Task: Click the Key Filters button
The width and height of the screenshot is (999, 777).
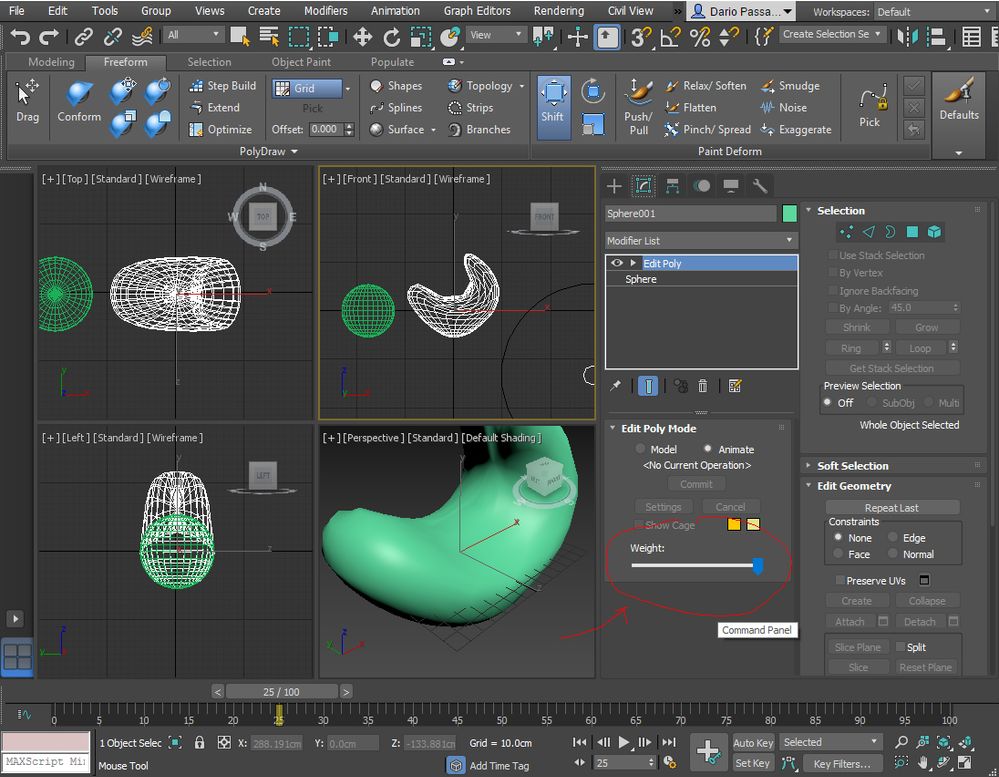Action: (x=842, y=764)
